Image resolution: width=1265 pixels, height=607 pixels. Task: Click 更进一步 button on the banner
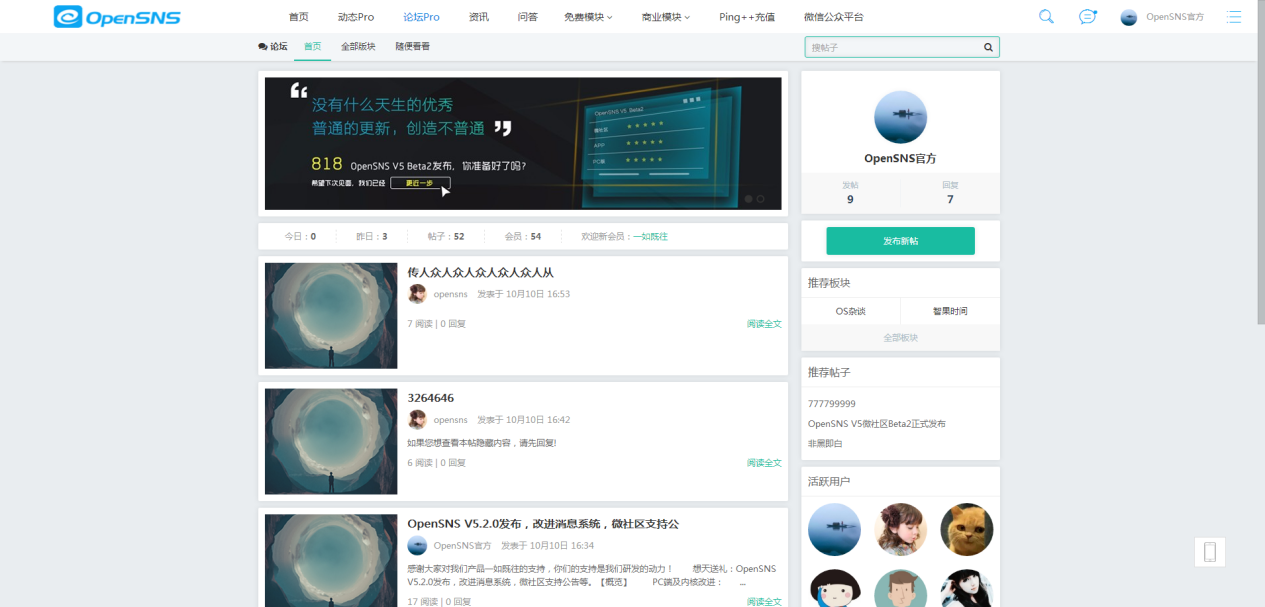pyautogui.click(x=420, y=183)
